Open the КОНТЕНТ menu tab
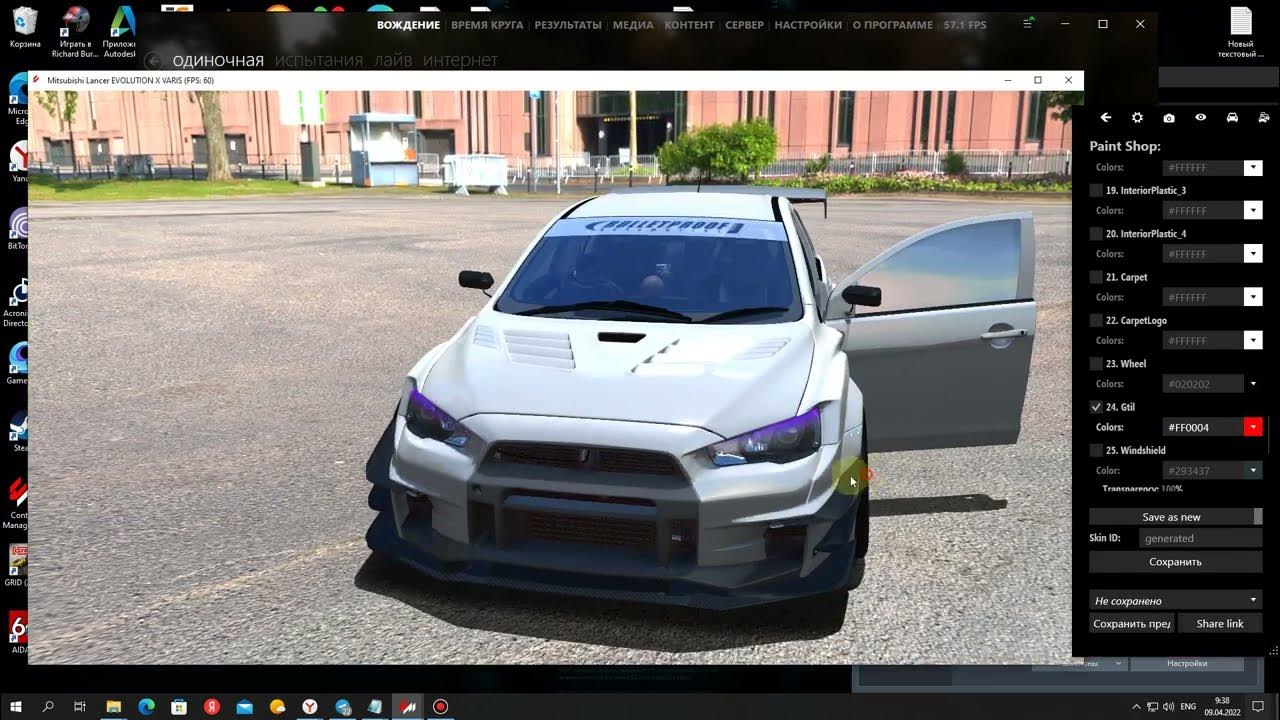This screenshot has width=1280, height=720. pos(689,25)
